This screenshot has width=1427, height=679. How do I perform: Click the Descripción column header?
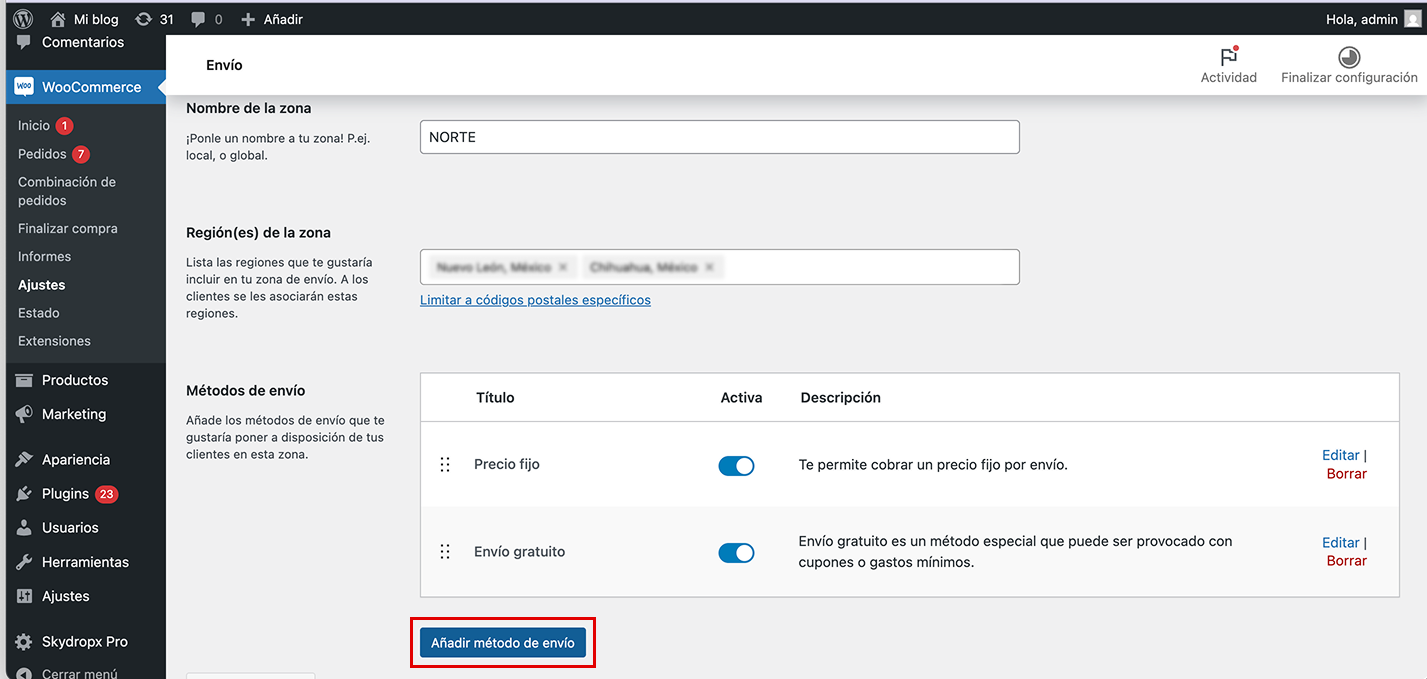pyautogui.click(x=840, y=397)
